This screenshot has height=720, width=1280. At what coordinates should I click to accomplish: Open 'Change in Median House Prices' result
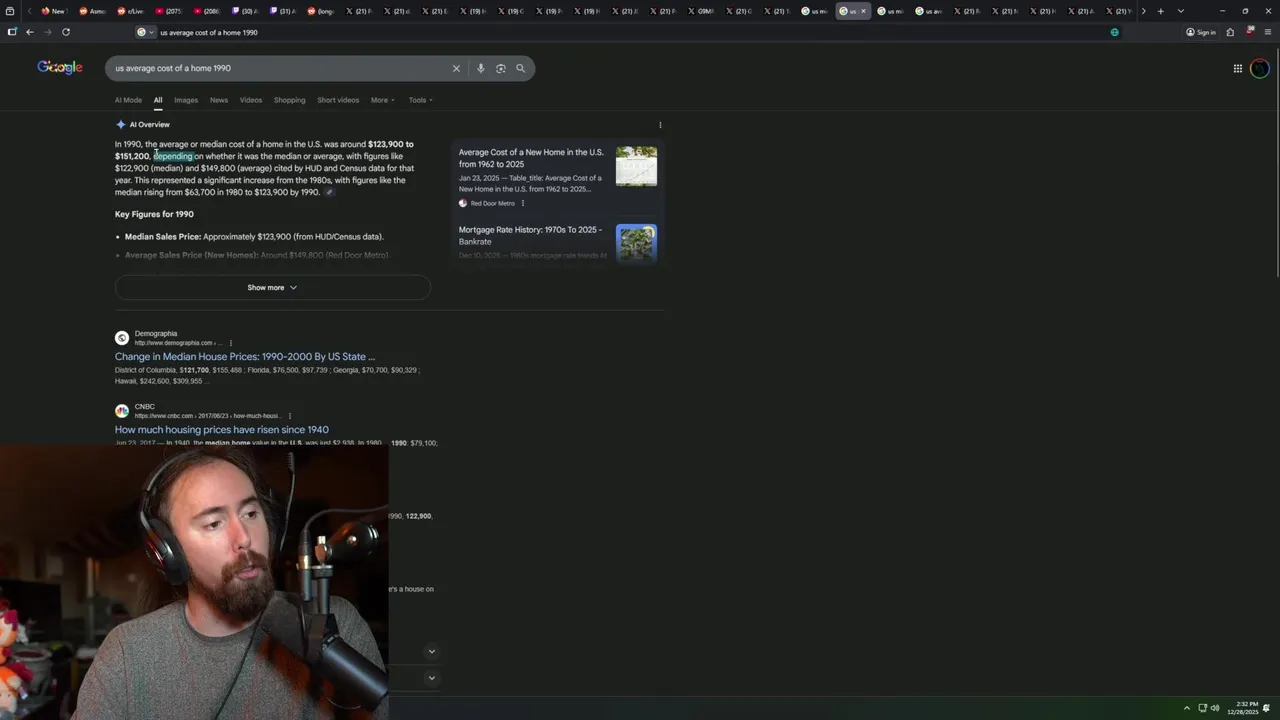pos(245,357)
